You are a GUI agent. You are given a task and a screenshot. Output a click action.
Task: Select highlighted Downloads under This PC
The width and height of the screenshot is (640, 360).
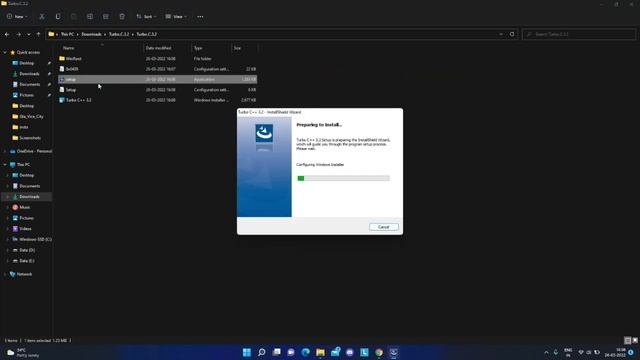point(27,197)
